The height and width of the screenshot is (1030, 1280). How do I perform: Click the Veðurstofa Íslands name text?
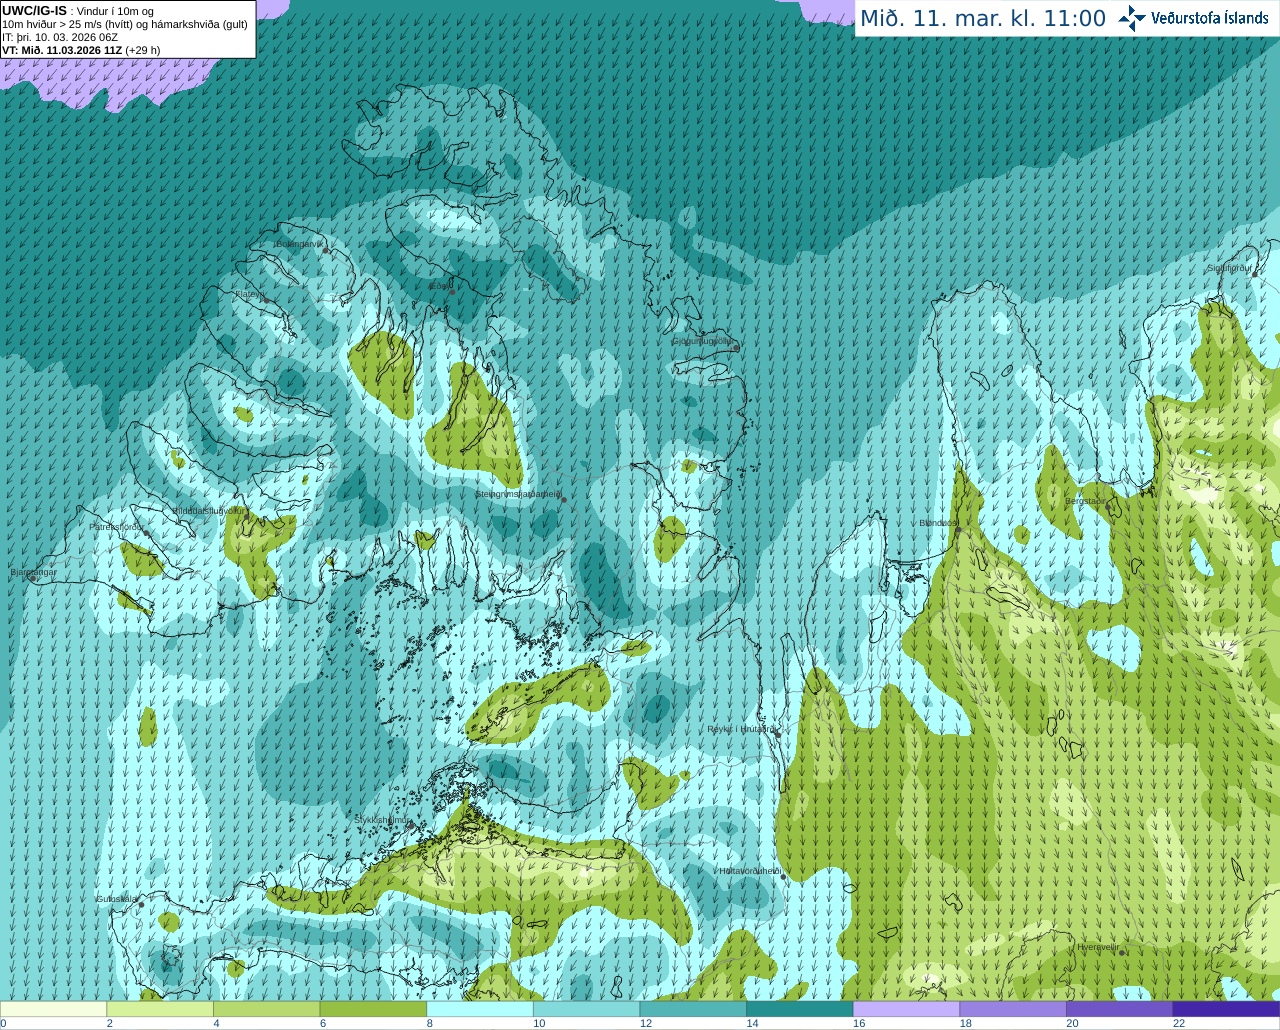[x=1209, y=18]
